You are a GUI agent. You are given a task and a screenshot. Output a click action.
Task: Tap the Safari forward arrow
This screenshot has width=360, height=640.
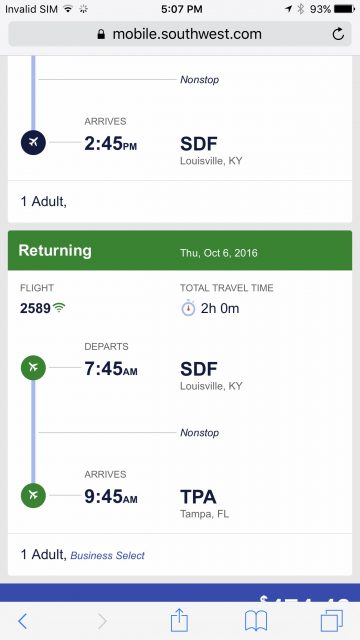pos(102,621)
